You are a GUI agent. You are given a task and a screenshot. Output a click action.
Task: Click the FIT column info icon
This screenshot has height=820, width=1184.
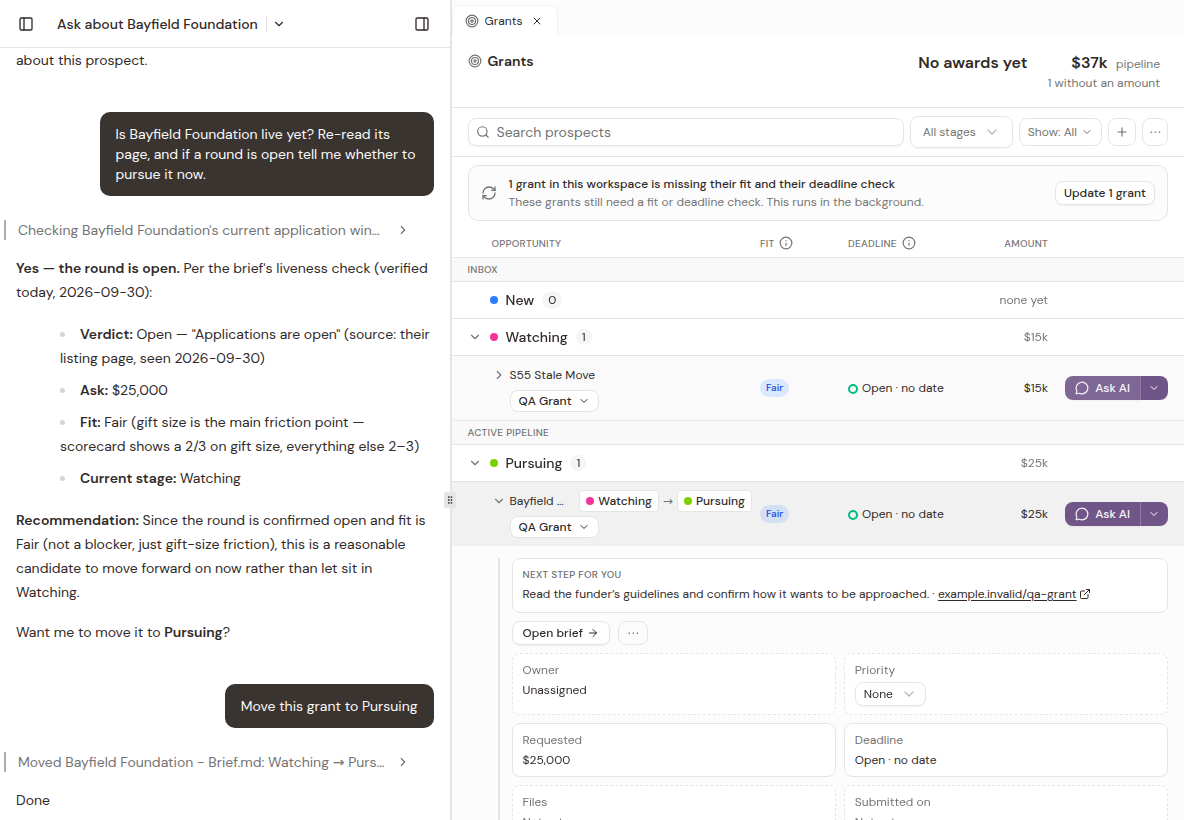tap(786, 243)
